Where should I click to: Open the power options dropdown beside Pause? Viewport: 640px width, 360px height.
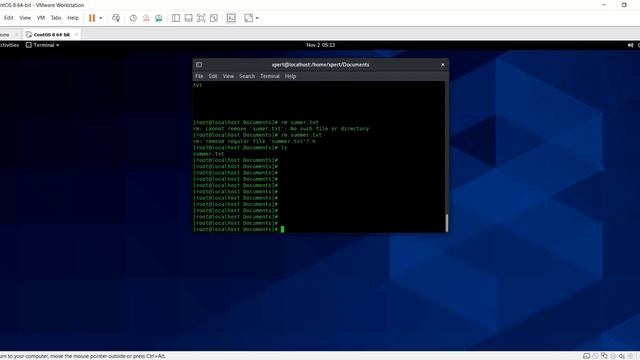tap(100, 18)
